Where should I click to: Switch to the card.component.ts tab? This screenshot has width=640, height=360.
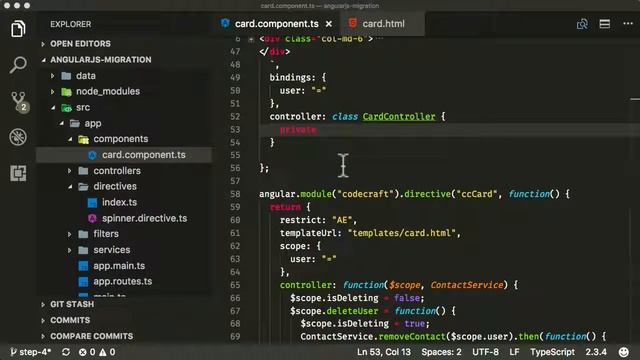[277, 24]
